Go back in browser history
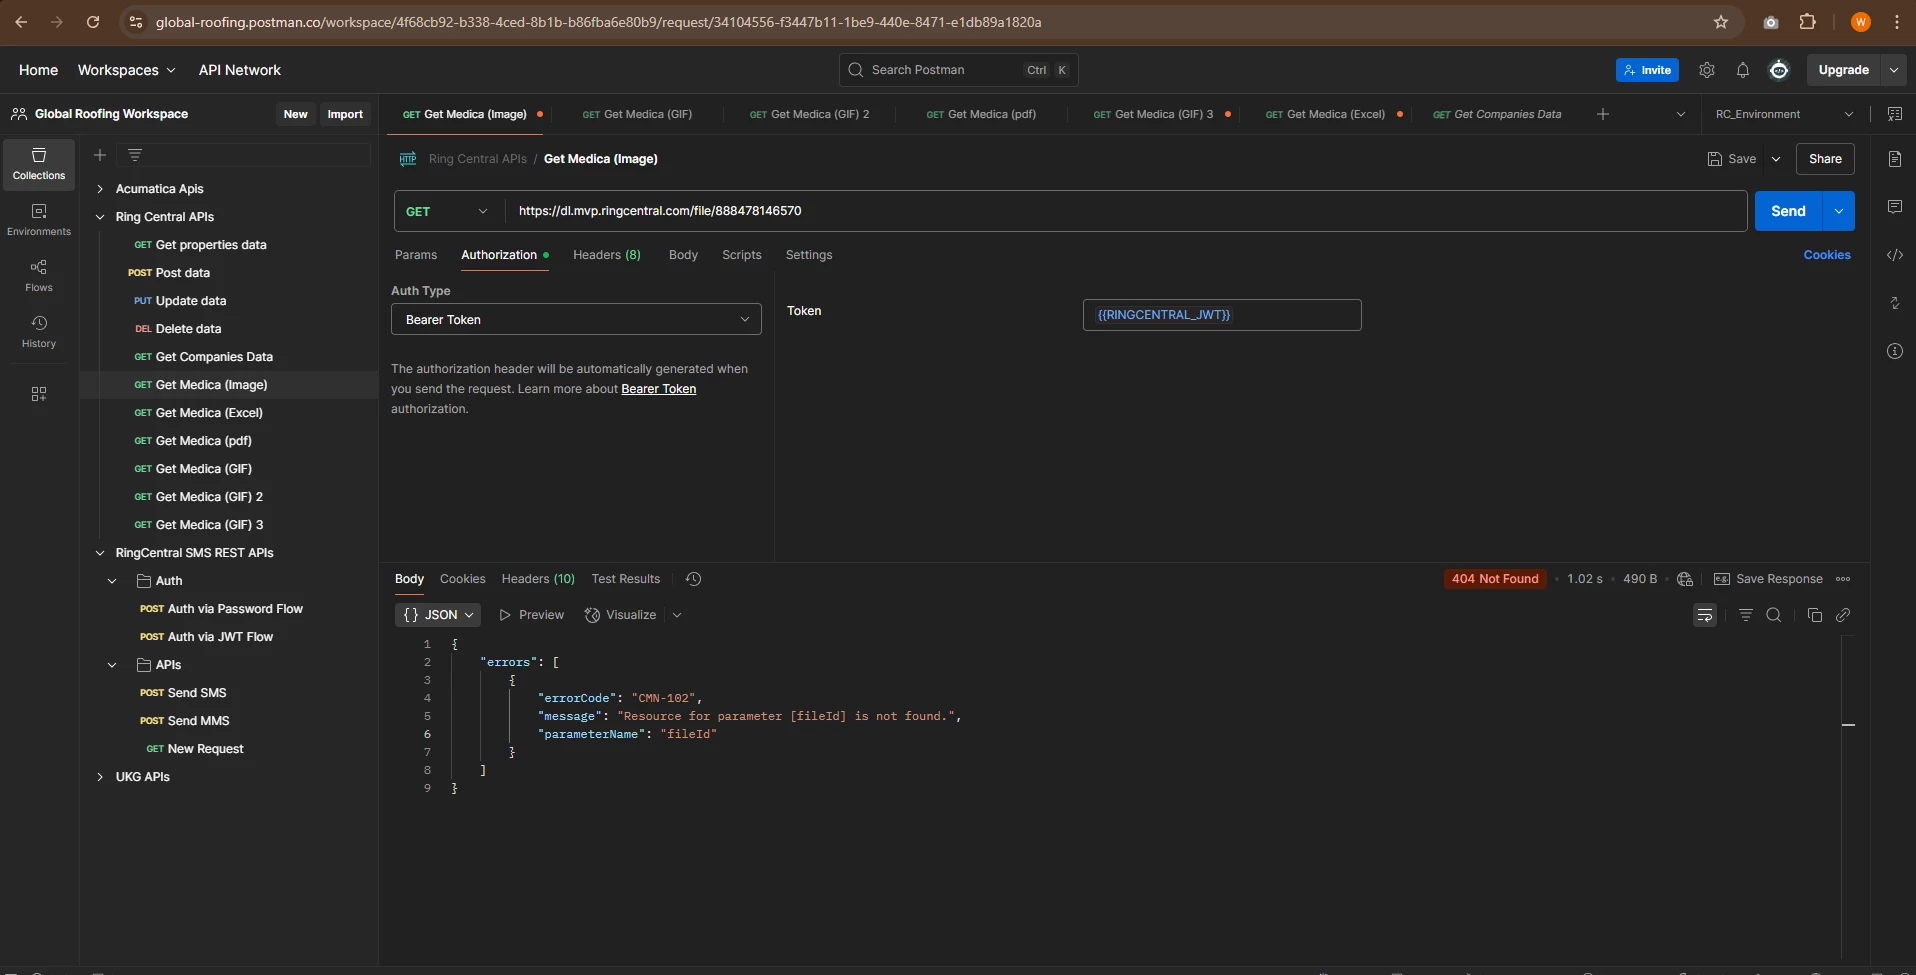Image resolution: width=1916 pixels, height=975 pixels. click(x=21, y=22)
